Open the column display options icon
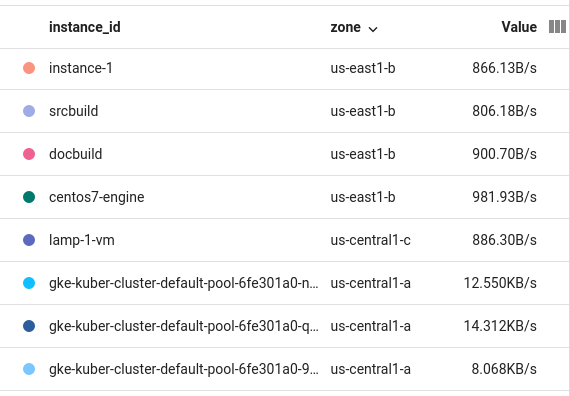 pyautogui.click(x=557, y=27)
